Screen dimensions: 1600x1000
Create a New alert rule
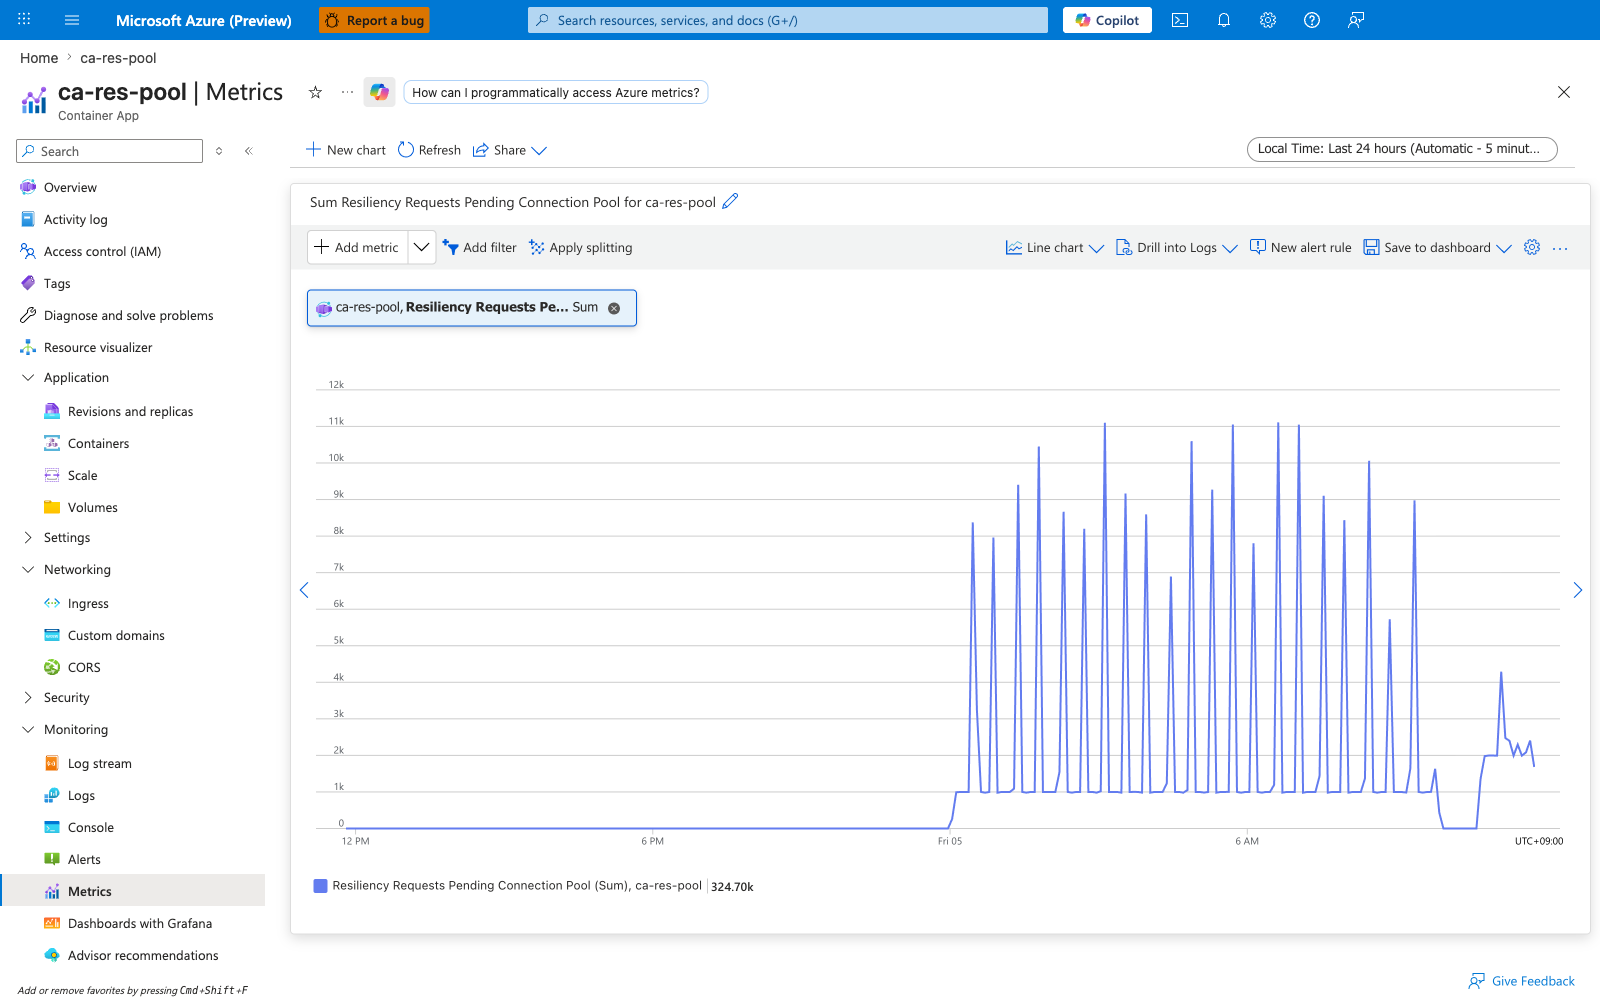1300,248
